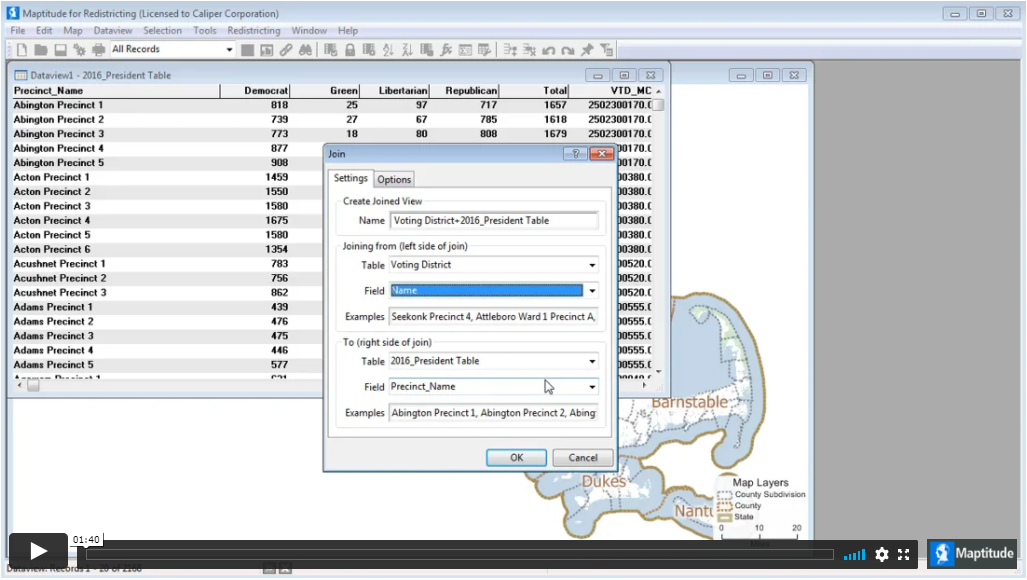The width and height of the screenshot is (1027, 580).
Task: Open the video settings gear
Action: pos(881,554)
